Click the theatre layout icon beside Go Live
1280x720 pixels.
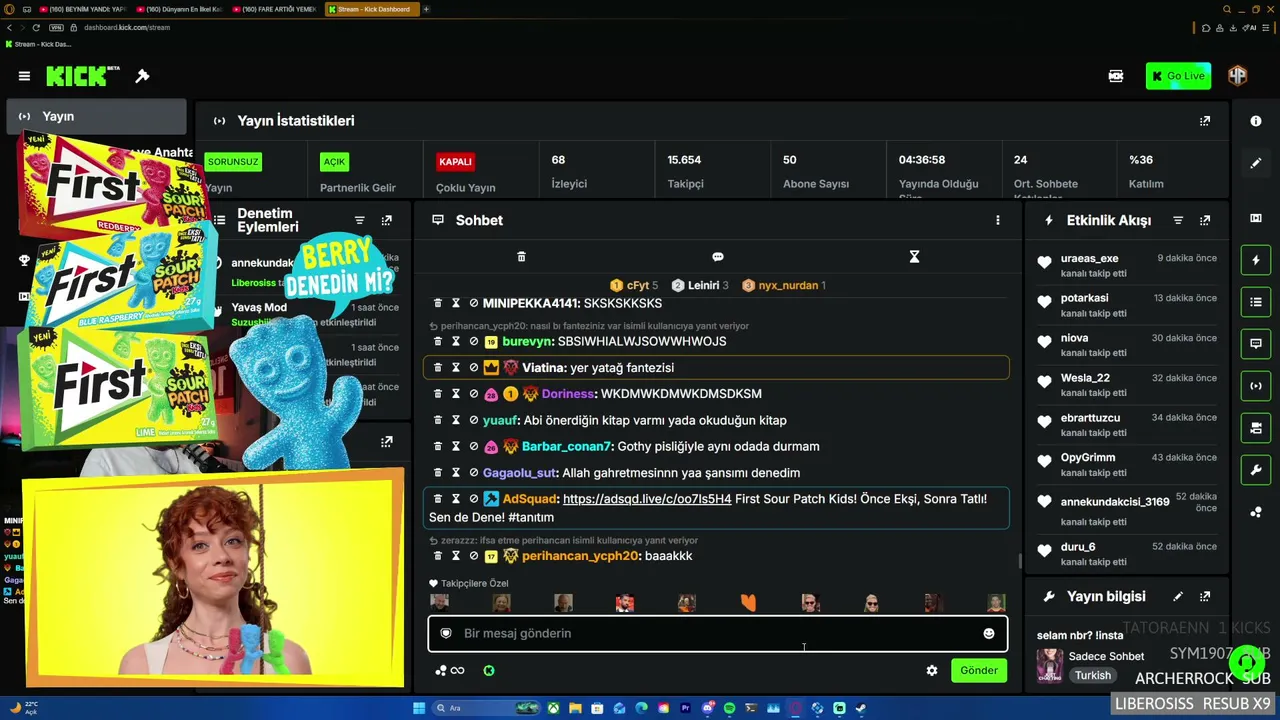click(1116, 76)
